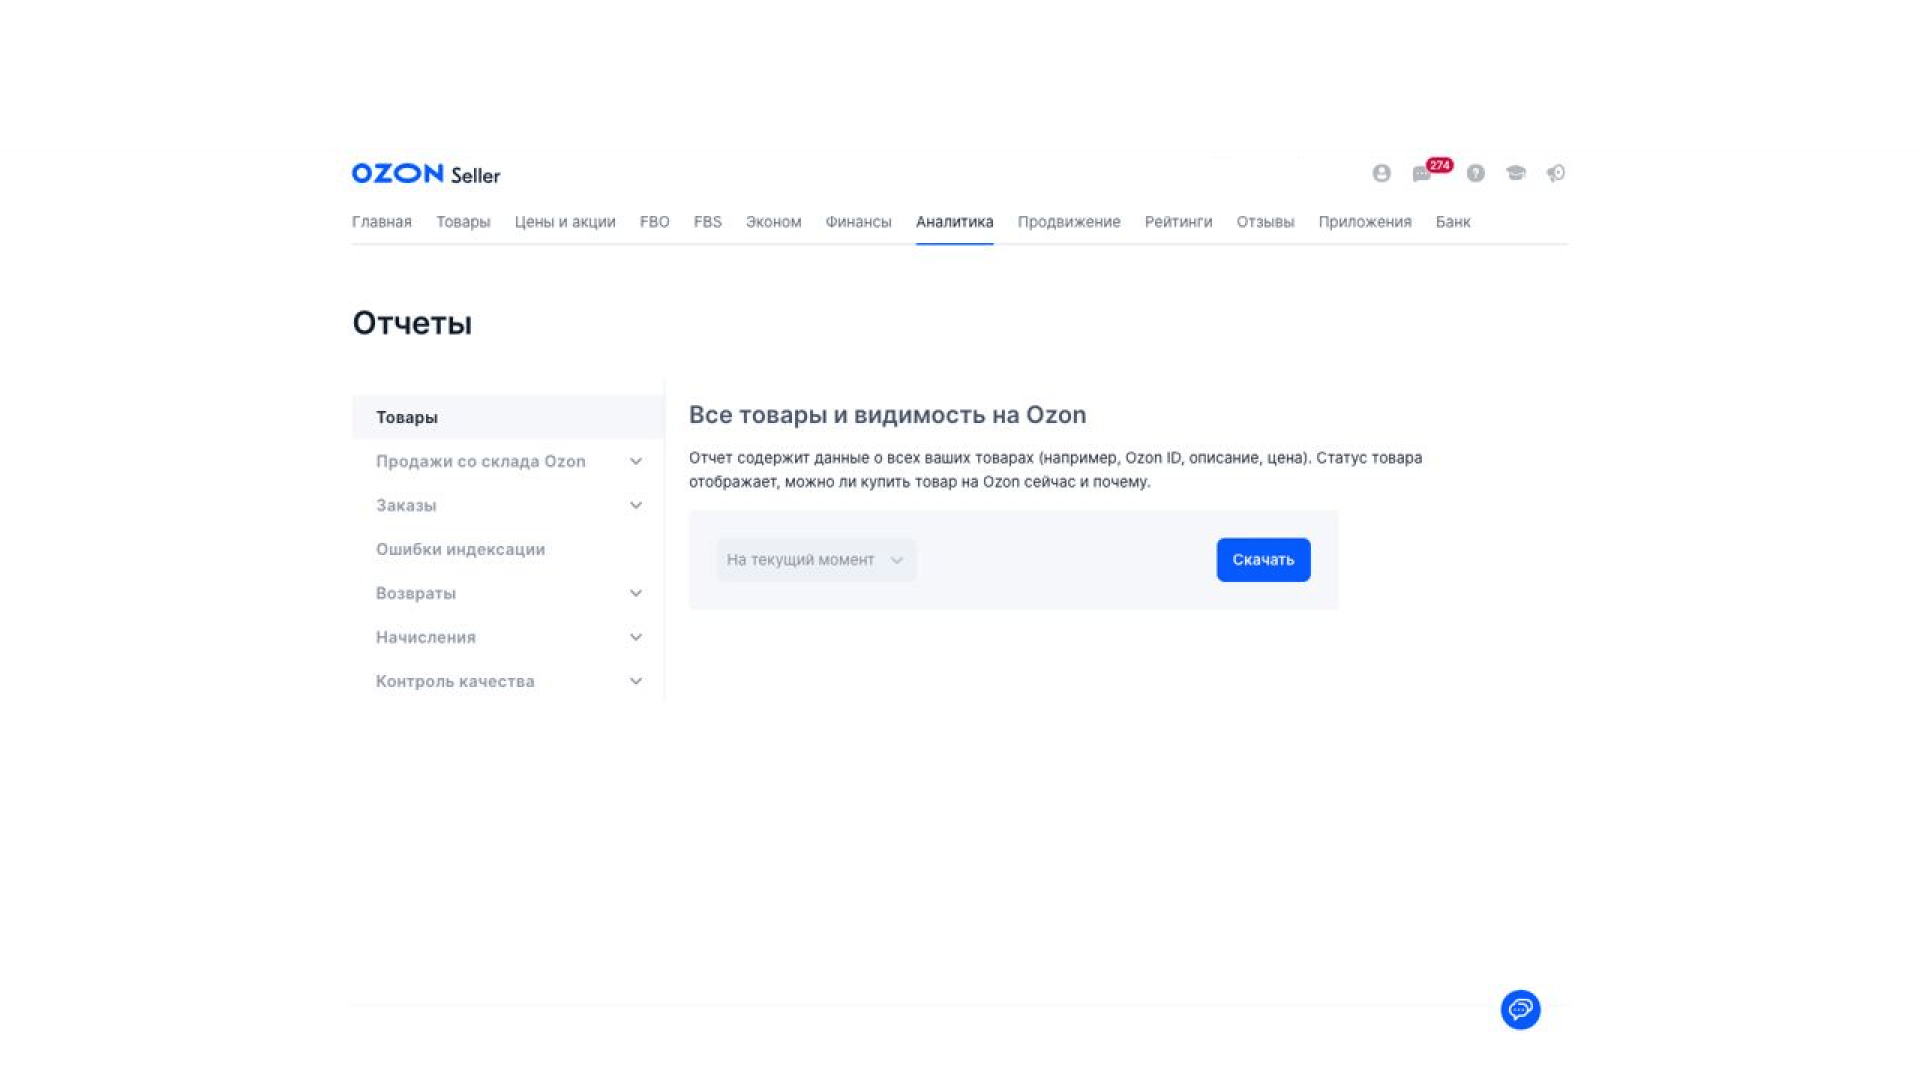Open the На текущий момент dropdown
This screenshot has height=1080, width=1920.
click(x=816, y=560)
